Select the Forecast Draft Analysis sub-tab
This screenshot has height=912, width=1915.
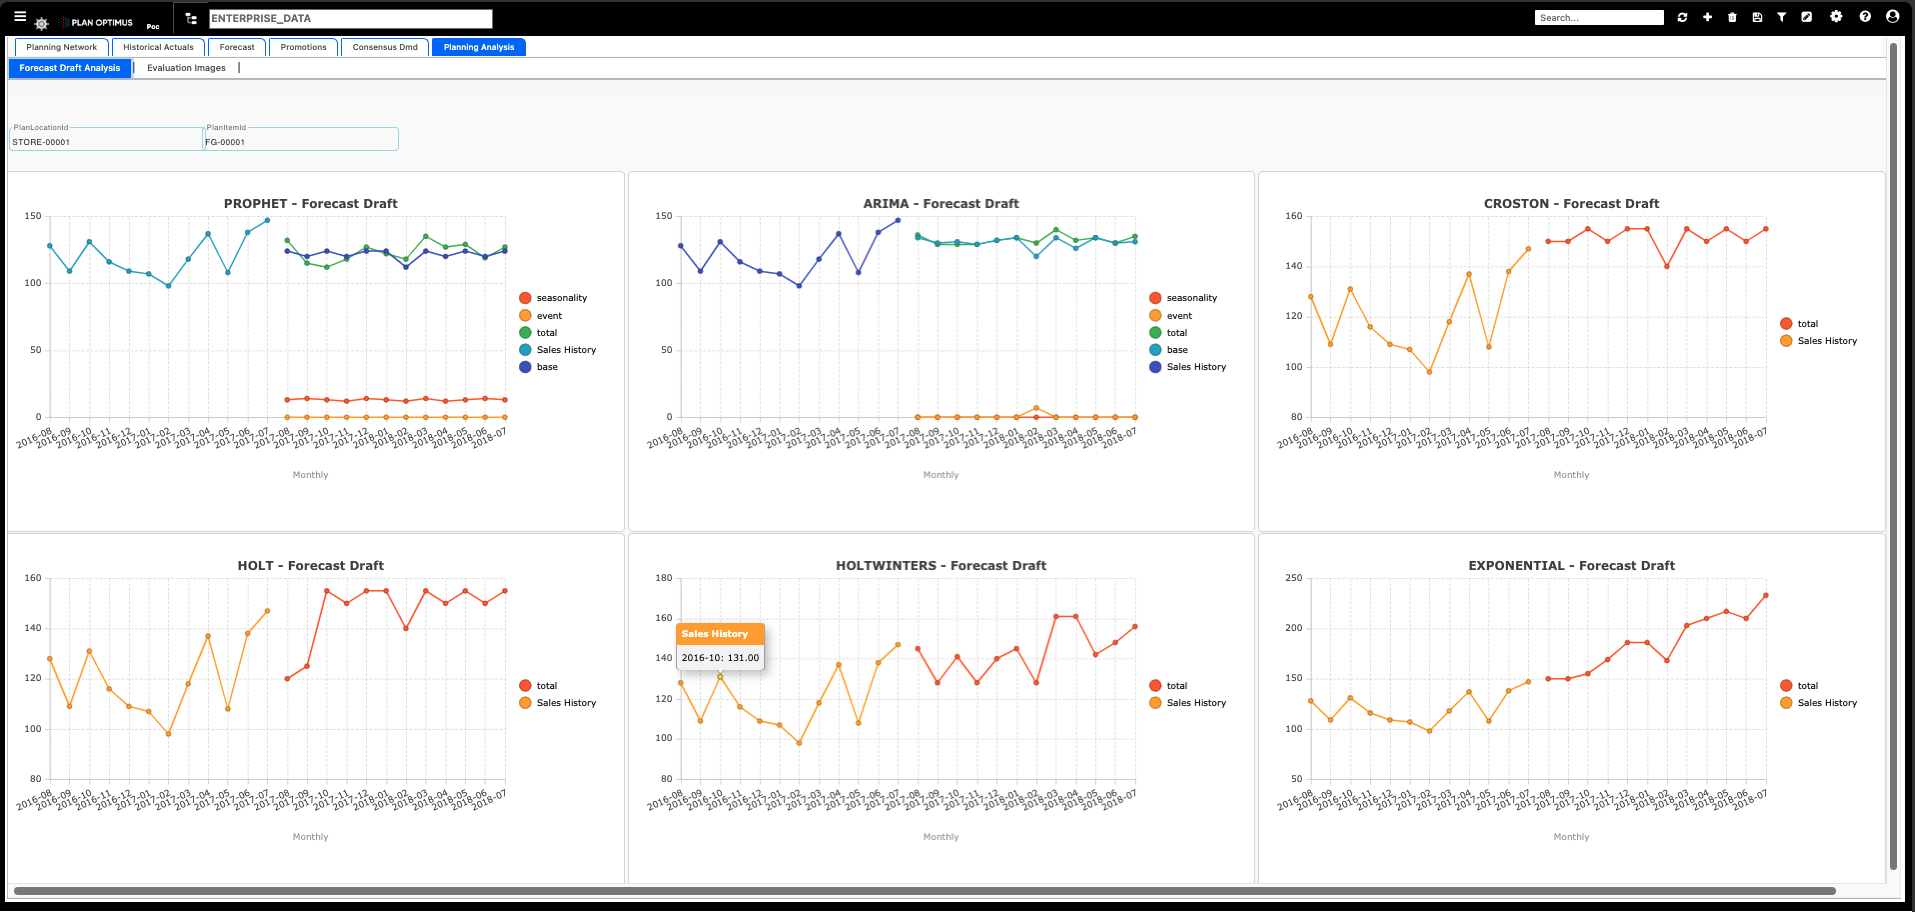tap(70, 68)
